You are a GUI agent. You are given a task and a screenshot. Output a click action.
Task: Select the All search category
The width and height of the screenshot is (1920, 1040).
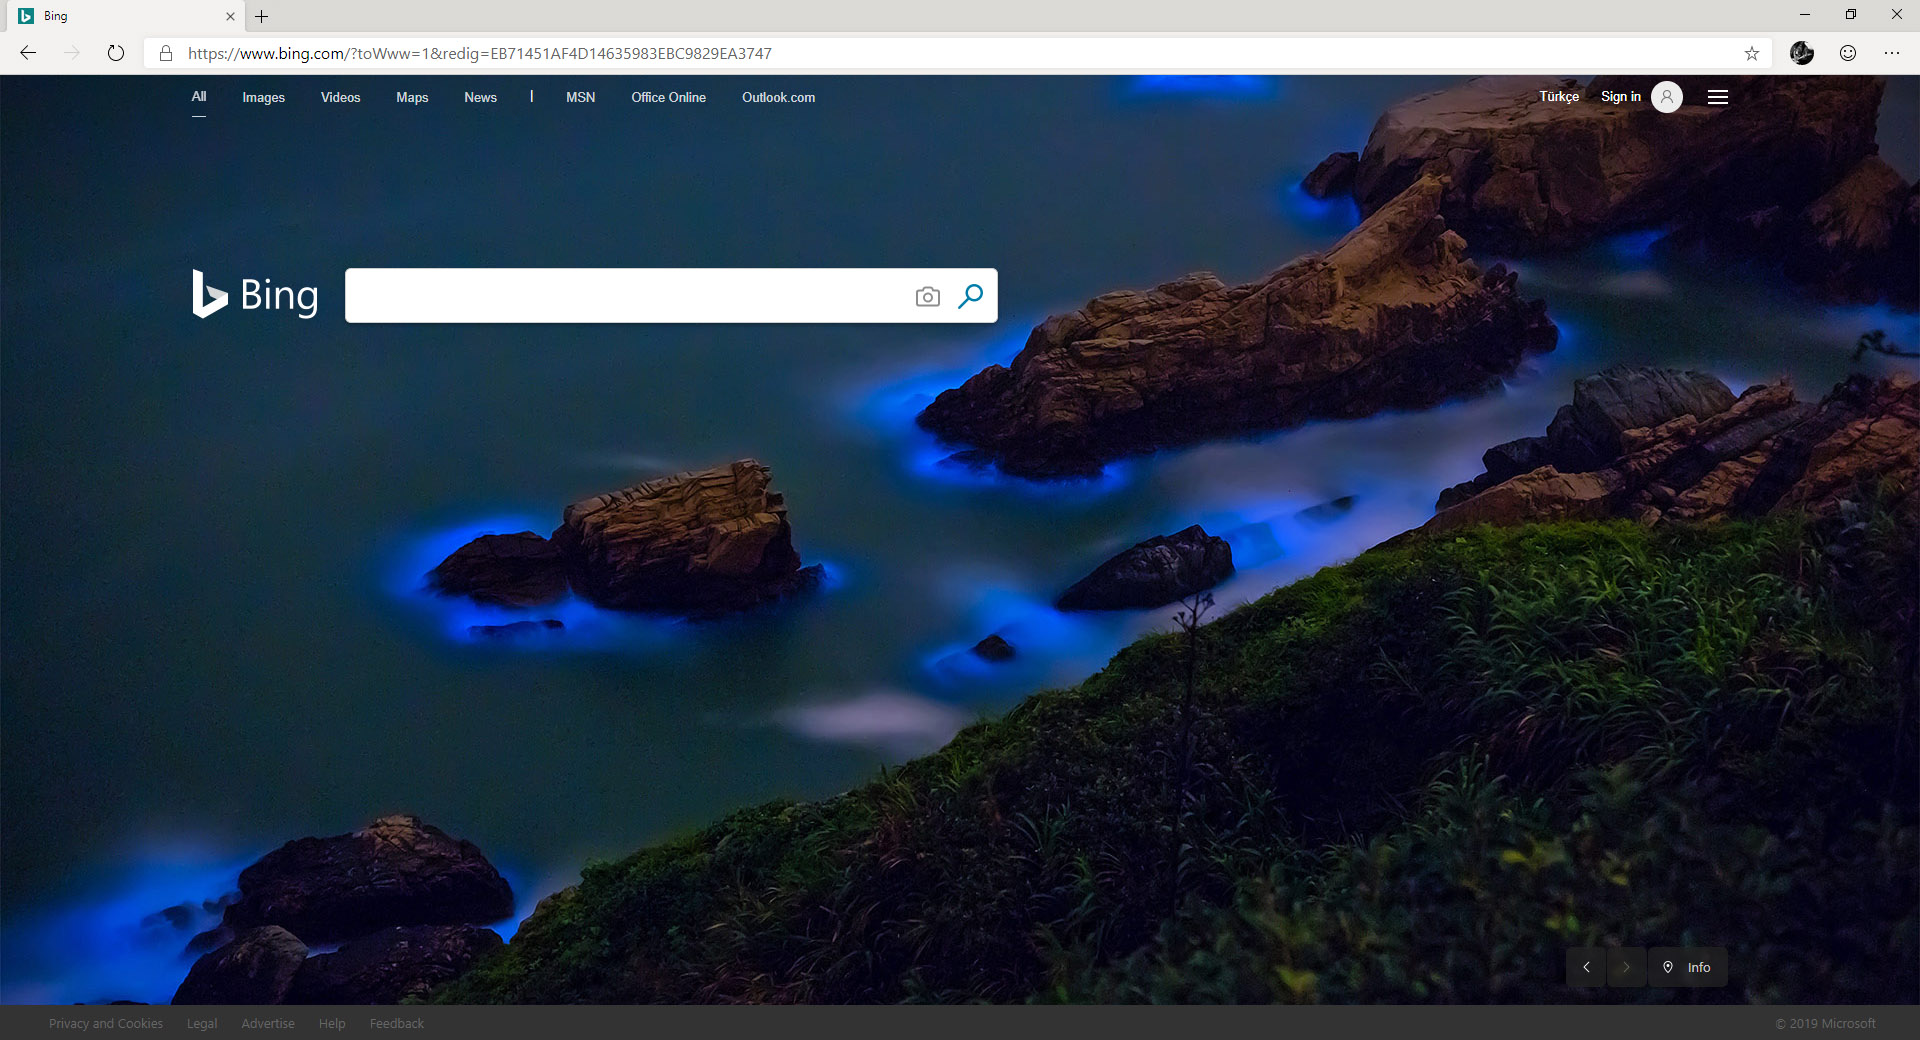pos(199,97)
